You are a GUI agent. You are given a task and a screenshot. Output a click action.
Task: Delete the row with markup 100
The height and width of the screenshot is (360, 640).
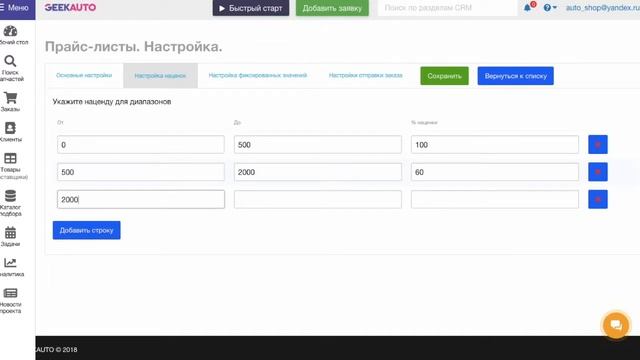(x=598, y=144)
